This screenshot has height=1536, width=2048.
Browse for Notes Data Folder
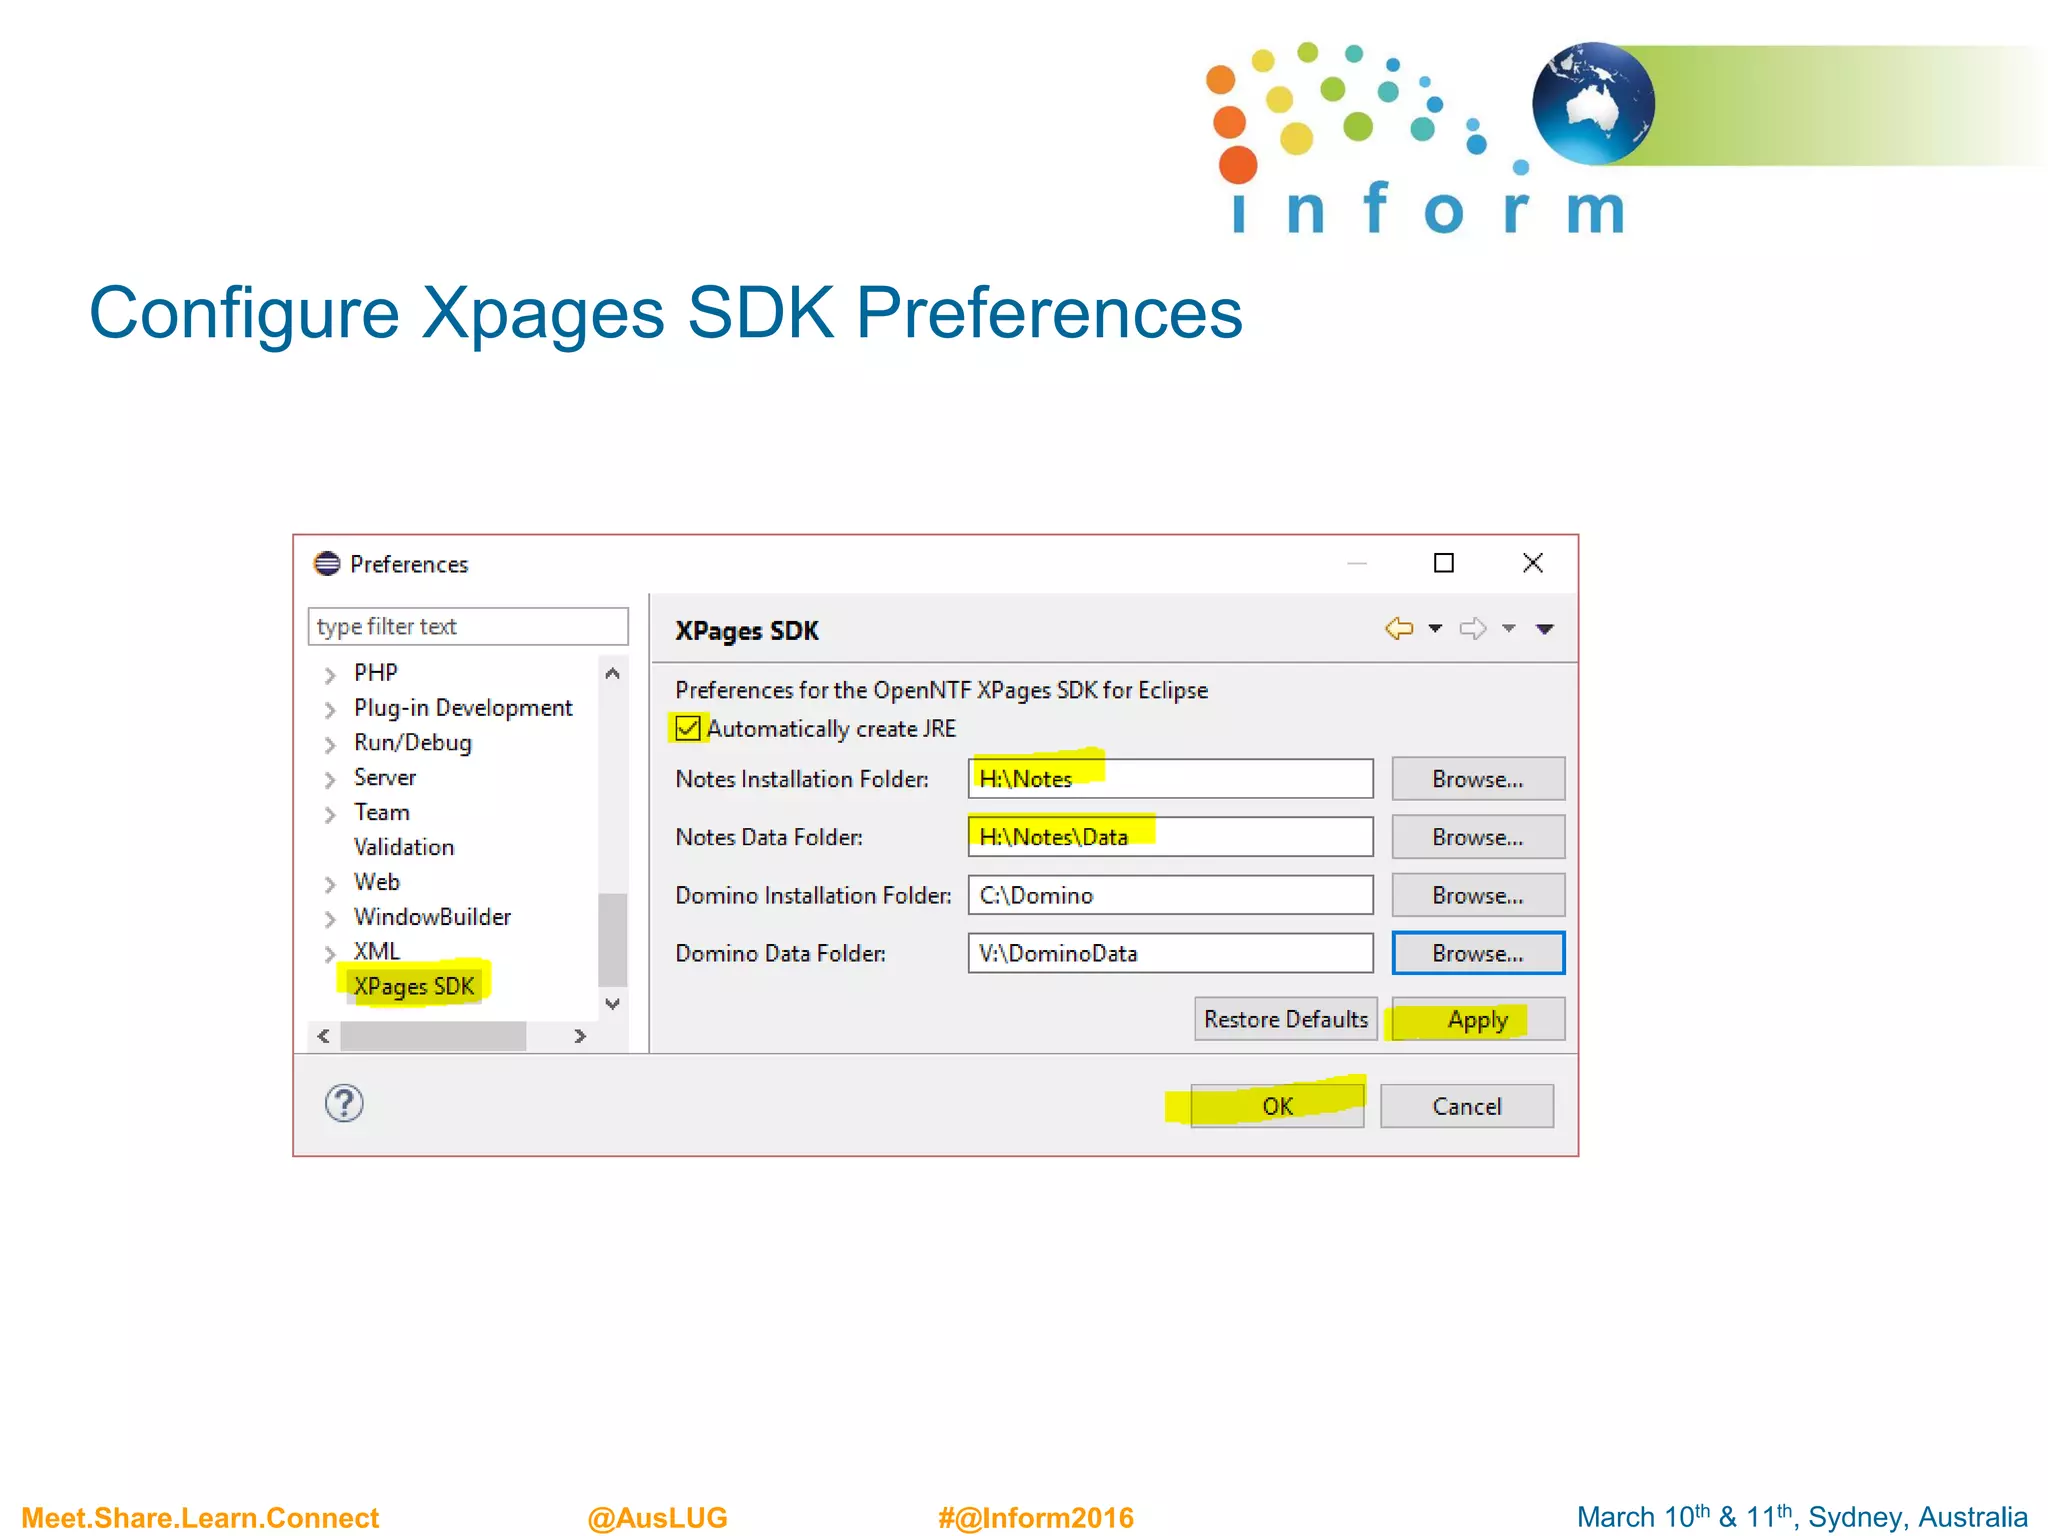tap(1478, 836)
